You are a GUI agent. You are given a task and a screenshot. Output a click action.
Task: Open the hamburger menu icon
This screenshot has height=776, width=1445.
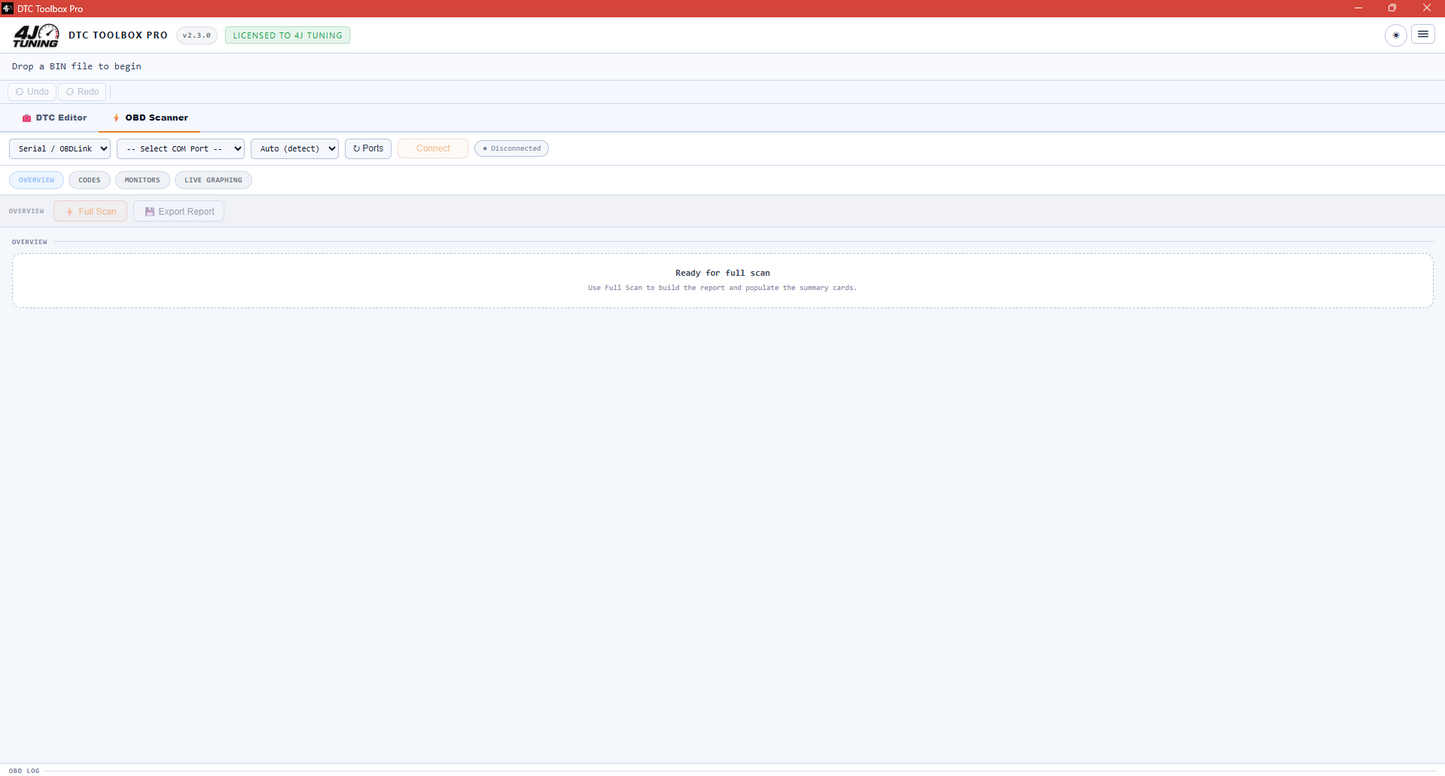1423,35
